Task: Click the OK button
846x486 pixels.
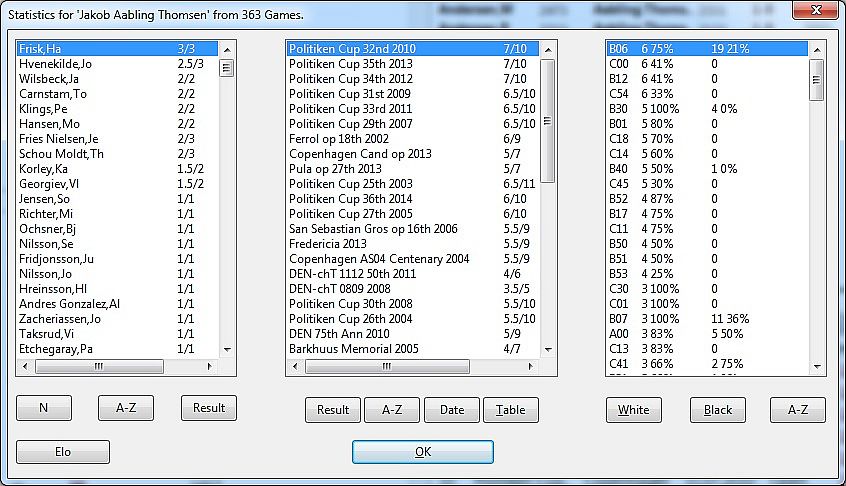Action: [x=422, y=452]
